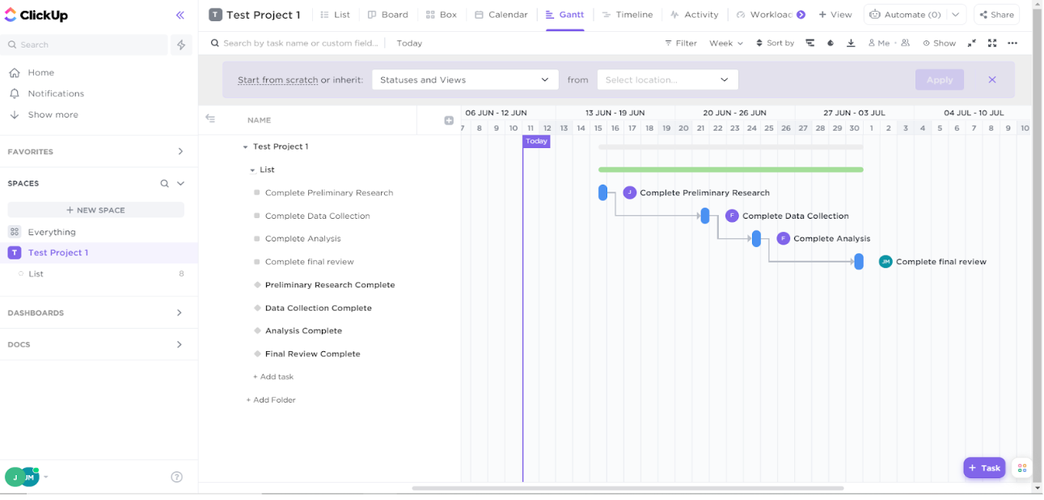
Task: Collapse the Test Project 1 tree node
Action: point(246,147)
